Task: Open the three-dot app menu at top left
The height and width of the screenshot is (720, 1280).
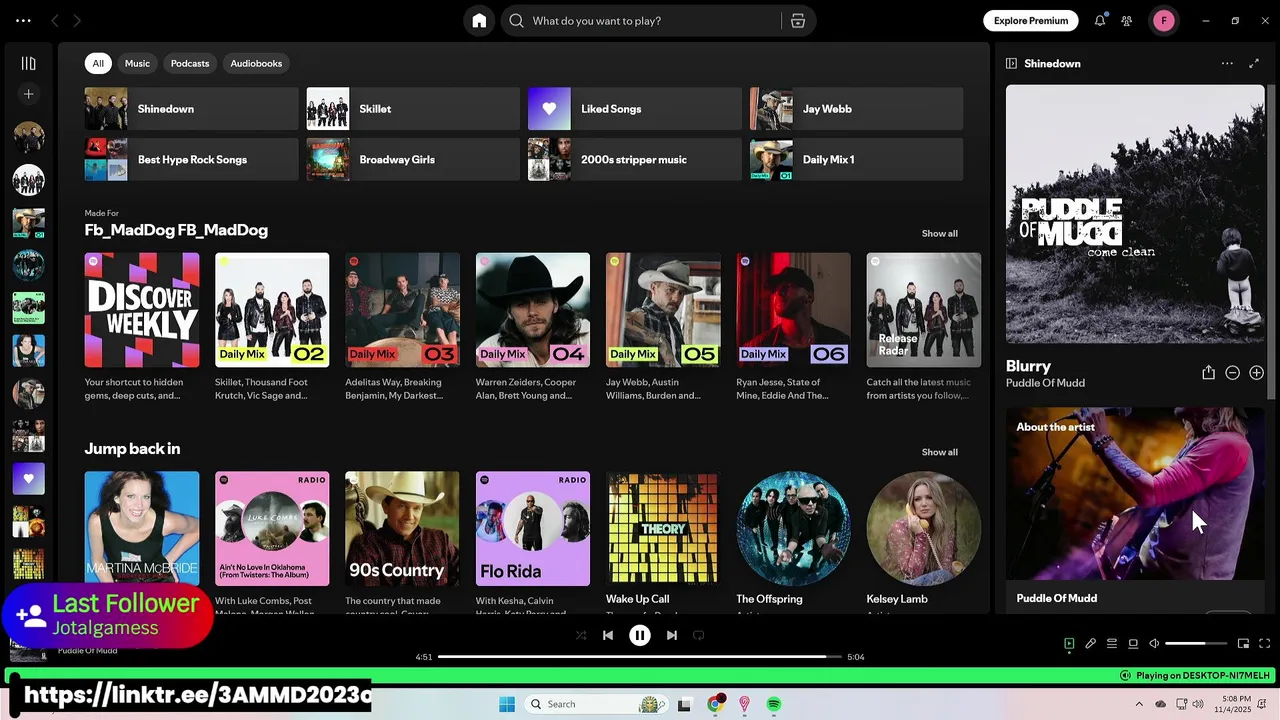Action: coord(23,21)
